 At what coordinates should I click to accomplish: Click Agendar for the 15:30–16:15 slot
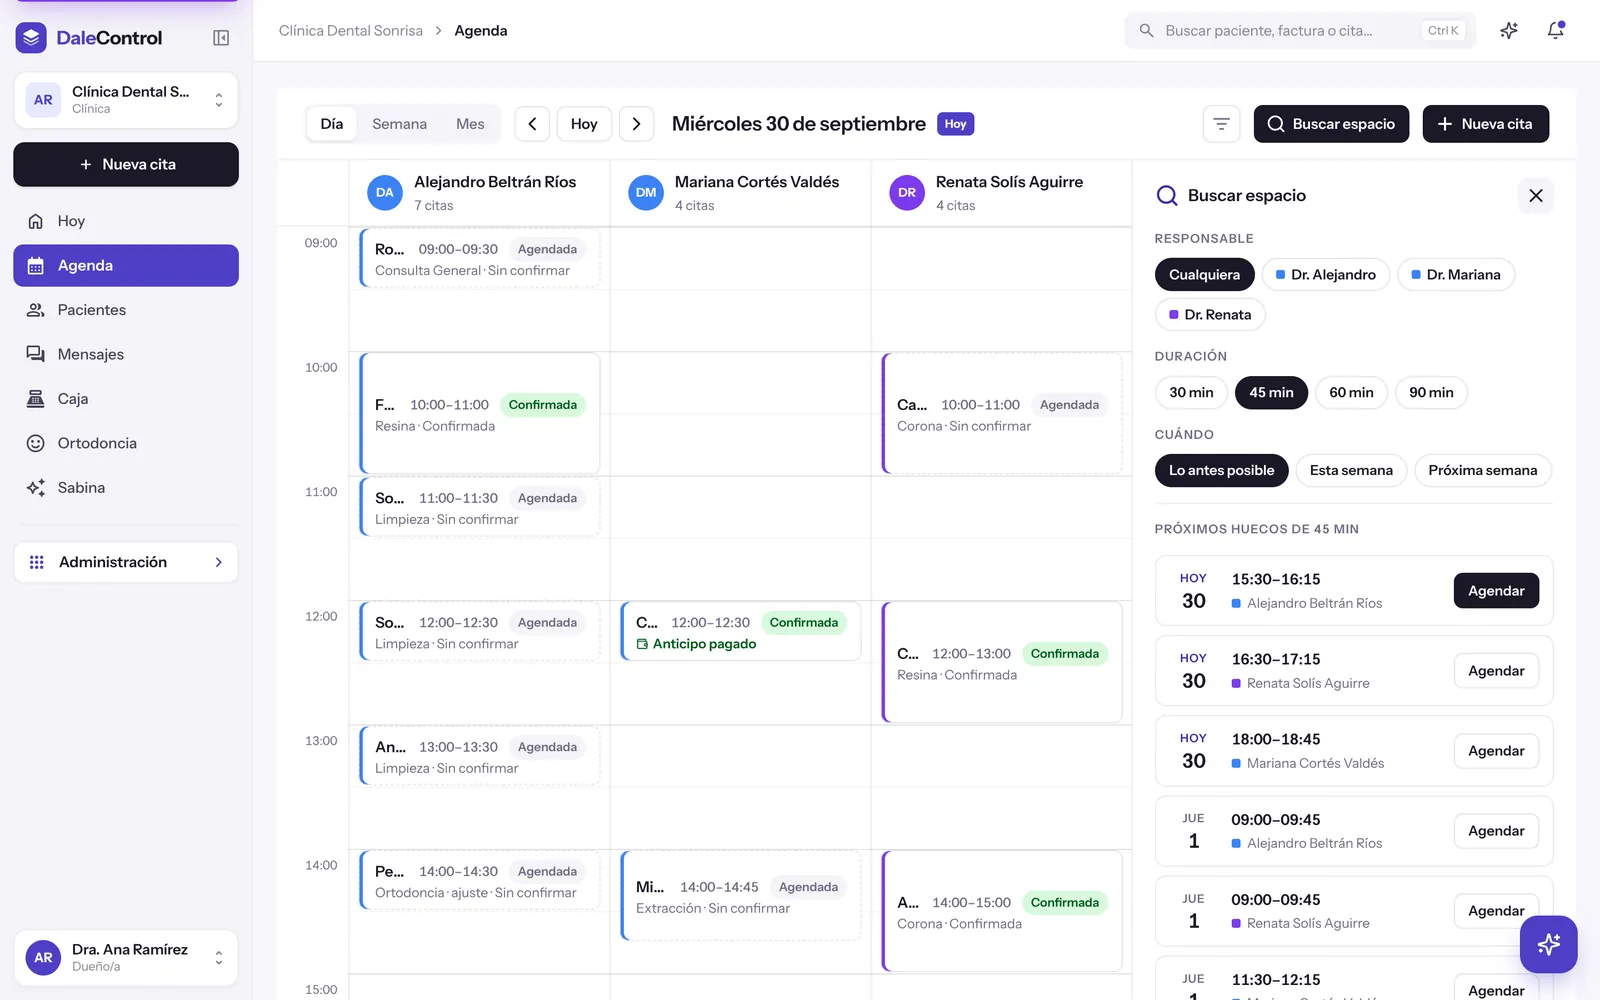1496,591
